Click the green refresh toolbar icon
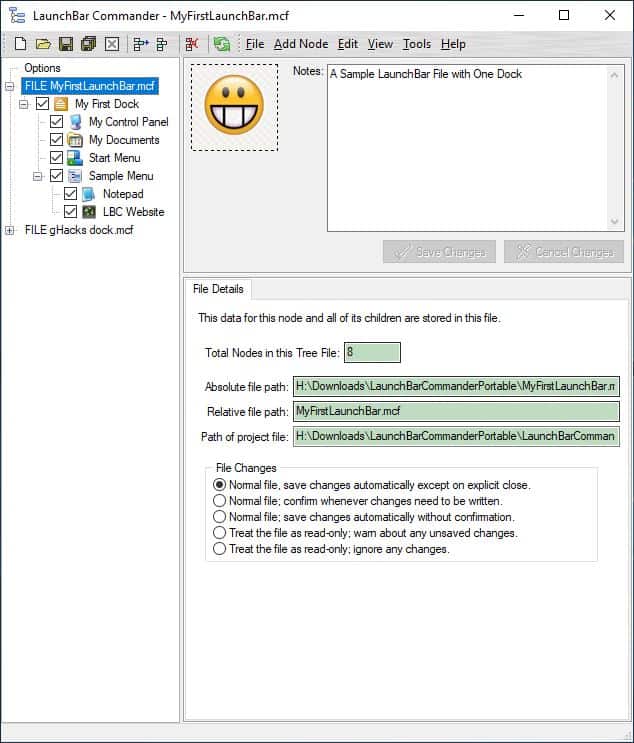This screenshot has height=743, width=634. (221, 44)
